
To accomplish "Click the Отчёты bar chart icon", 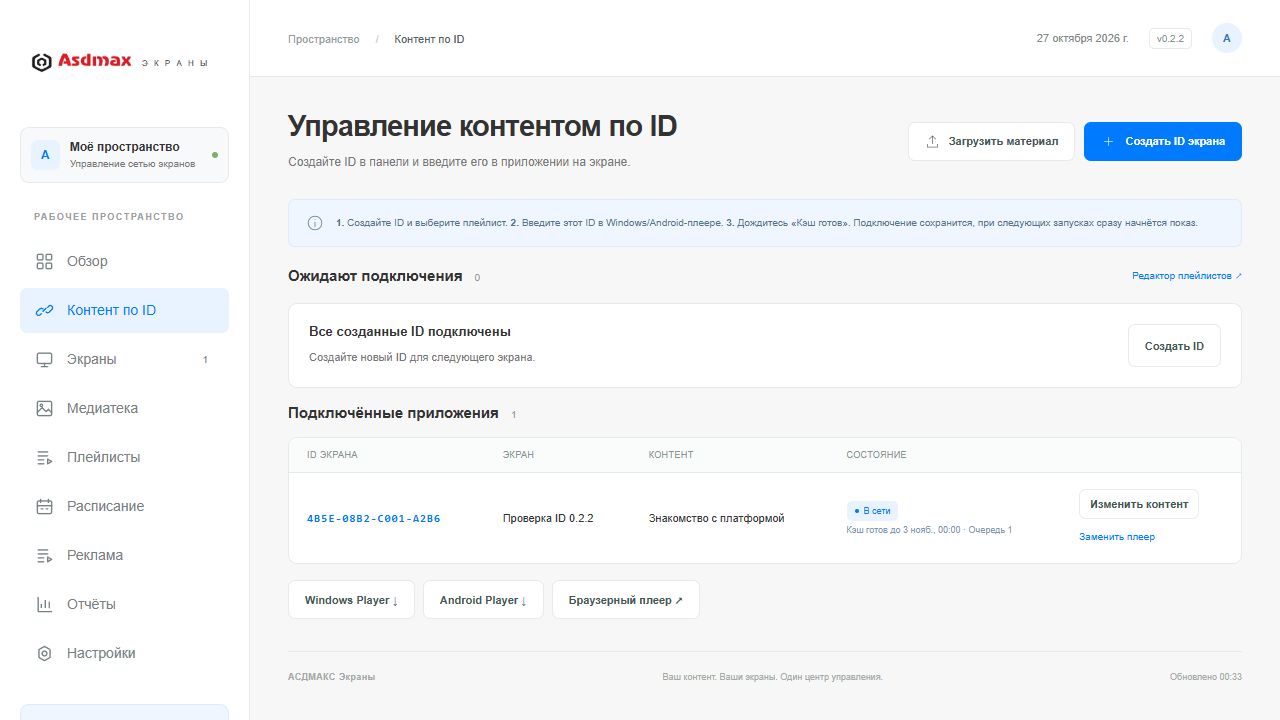I will (x=44, y=604).
